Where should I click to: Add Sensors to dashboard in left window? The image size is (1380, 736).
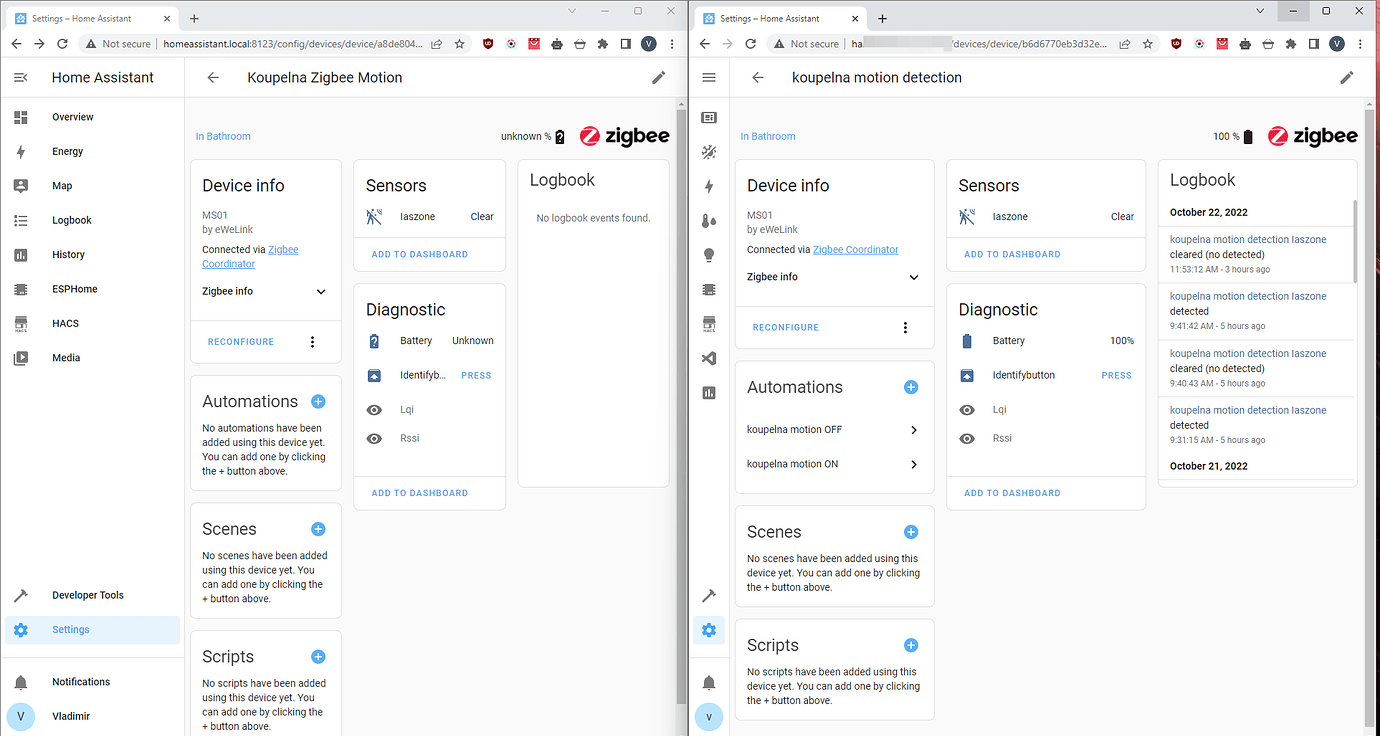tap(420, 254)
